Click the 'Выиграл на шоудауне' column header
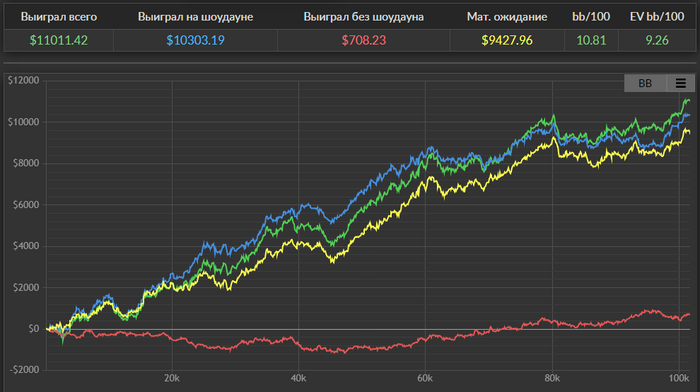 pyautogui.click(x=195, y=17)
